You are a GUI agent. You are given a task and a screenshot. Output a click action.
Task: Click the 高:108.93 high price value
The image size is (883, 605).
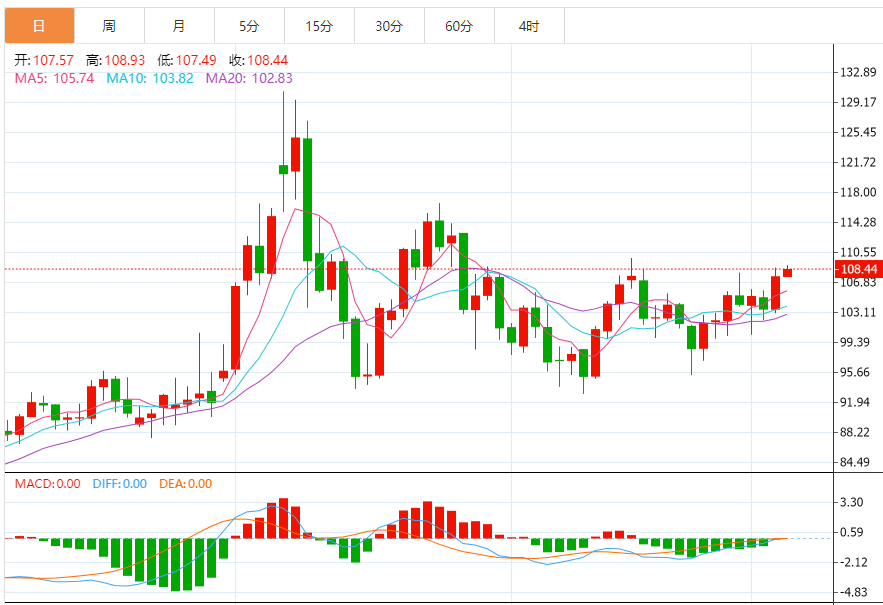[x=115, y=60]
